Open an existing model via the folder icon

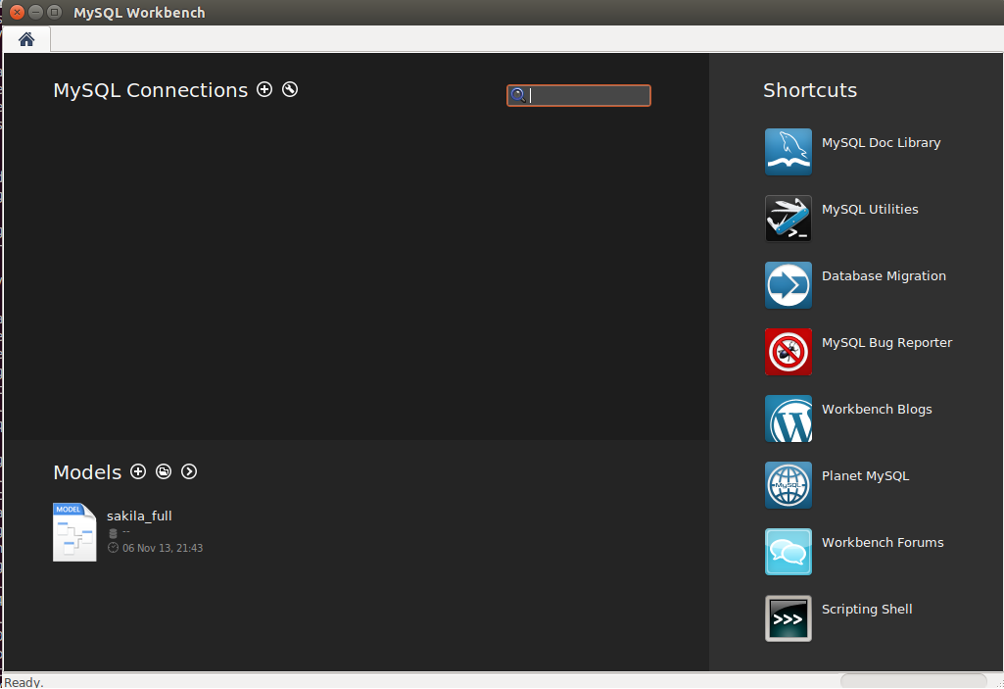coord(164,472)
